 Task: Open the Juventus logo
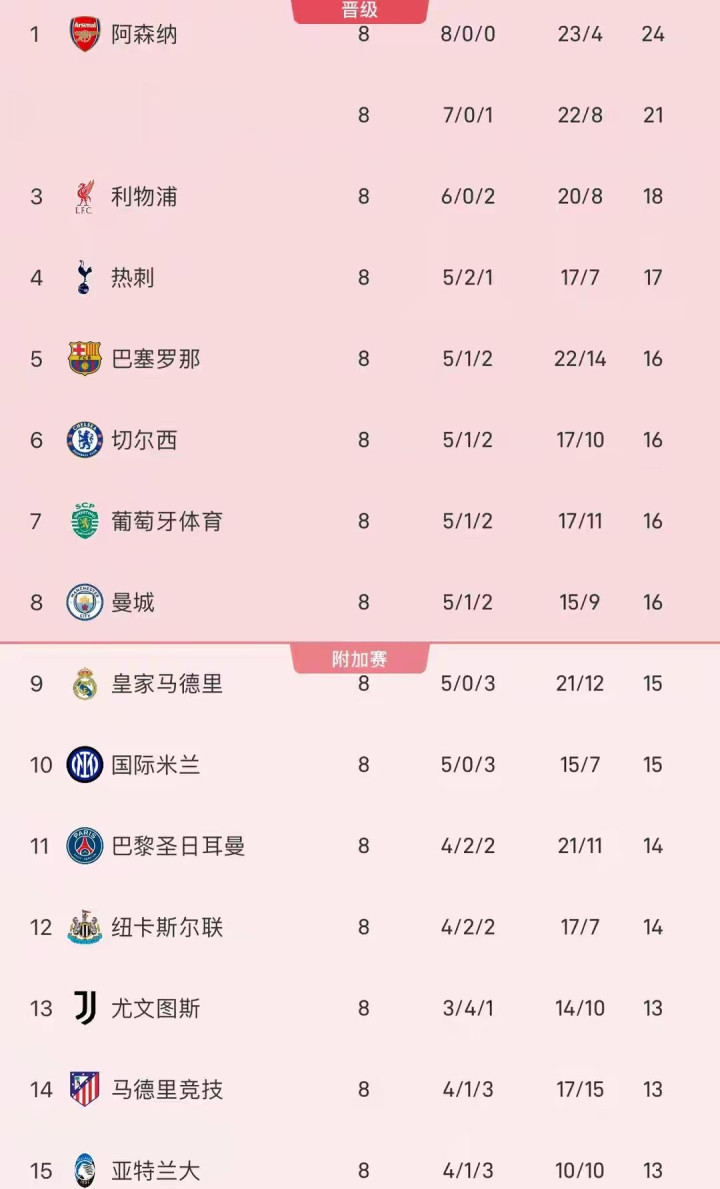85,1008
